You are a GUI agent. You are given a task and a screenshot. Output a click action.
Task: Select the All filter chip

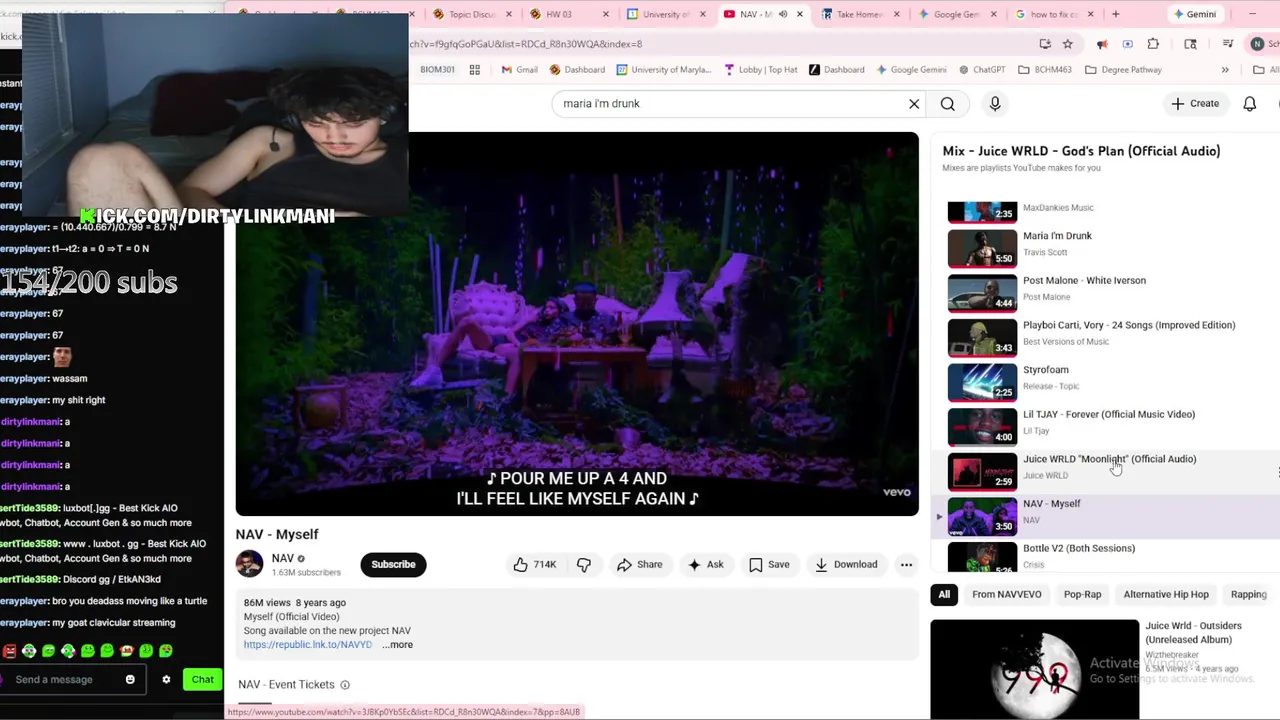pyautogui.click(x=944, y=594)
